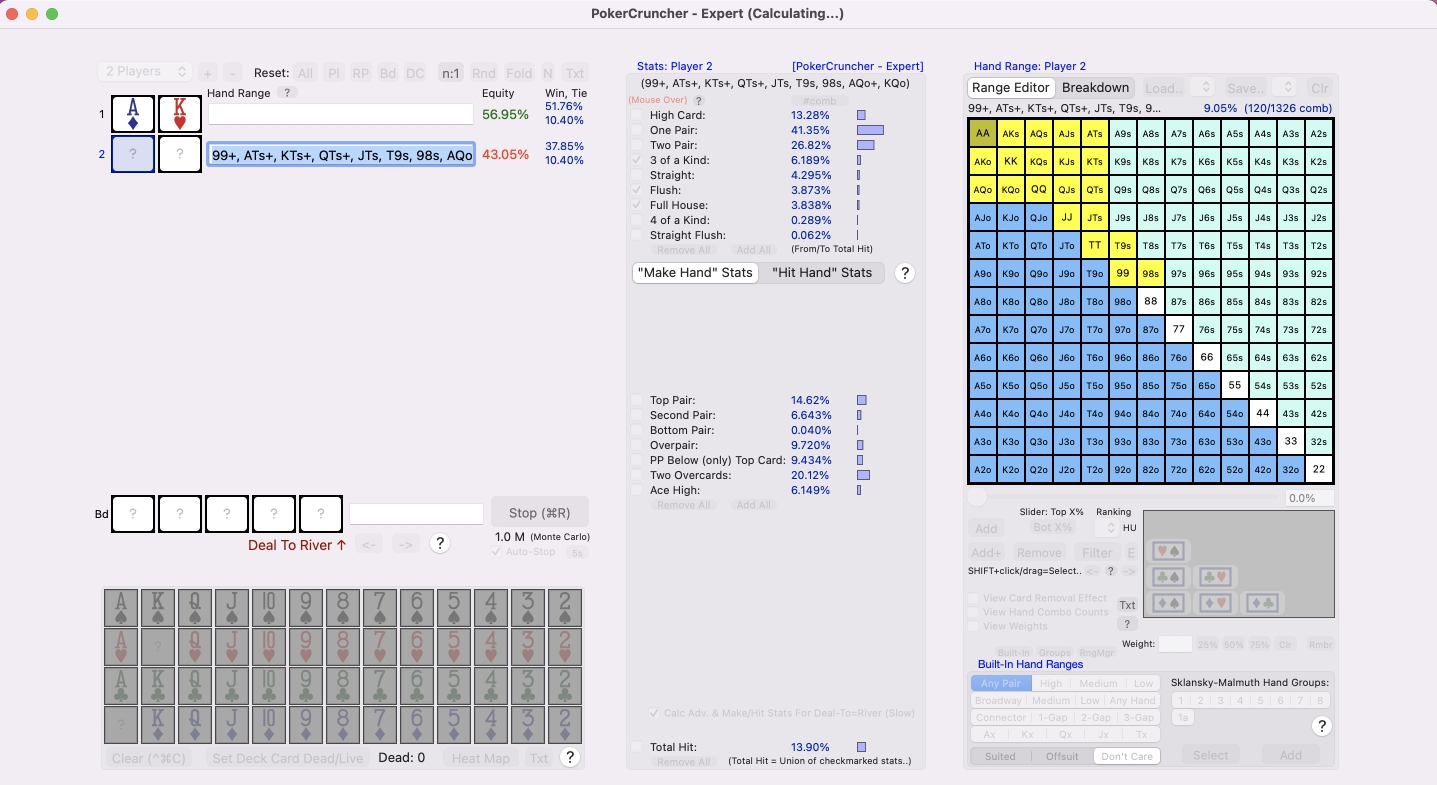Viewport: 1437px width, 785px height.
Task: Click the Stop calculation button
Action: pyautogui.click(x=540, y=512)
